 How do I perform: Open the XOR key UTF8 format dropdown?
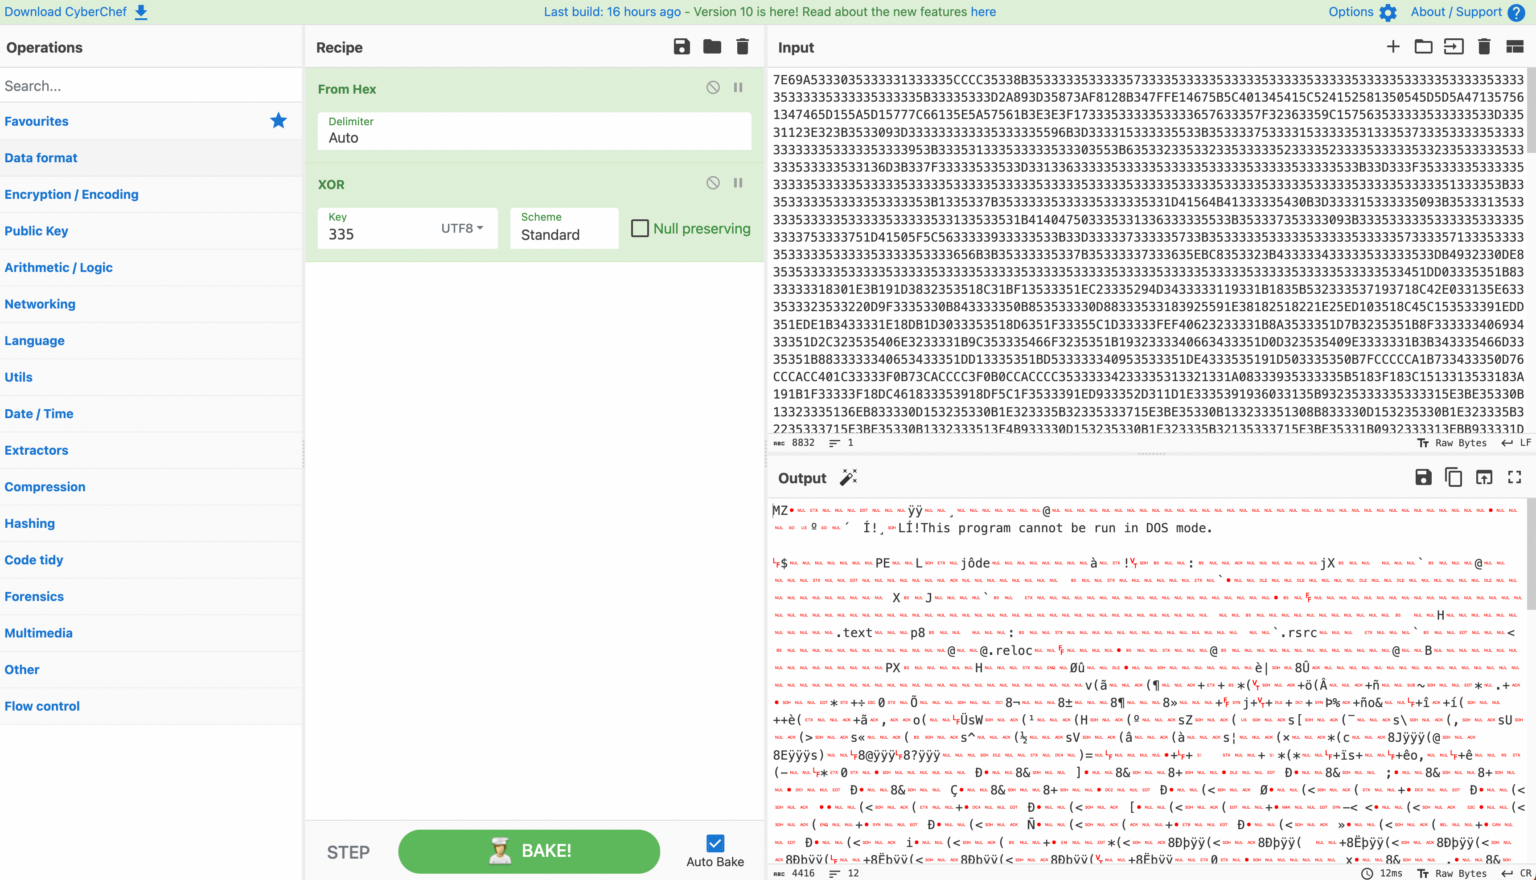[x=462, y=228]
